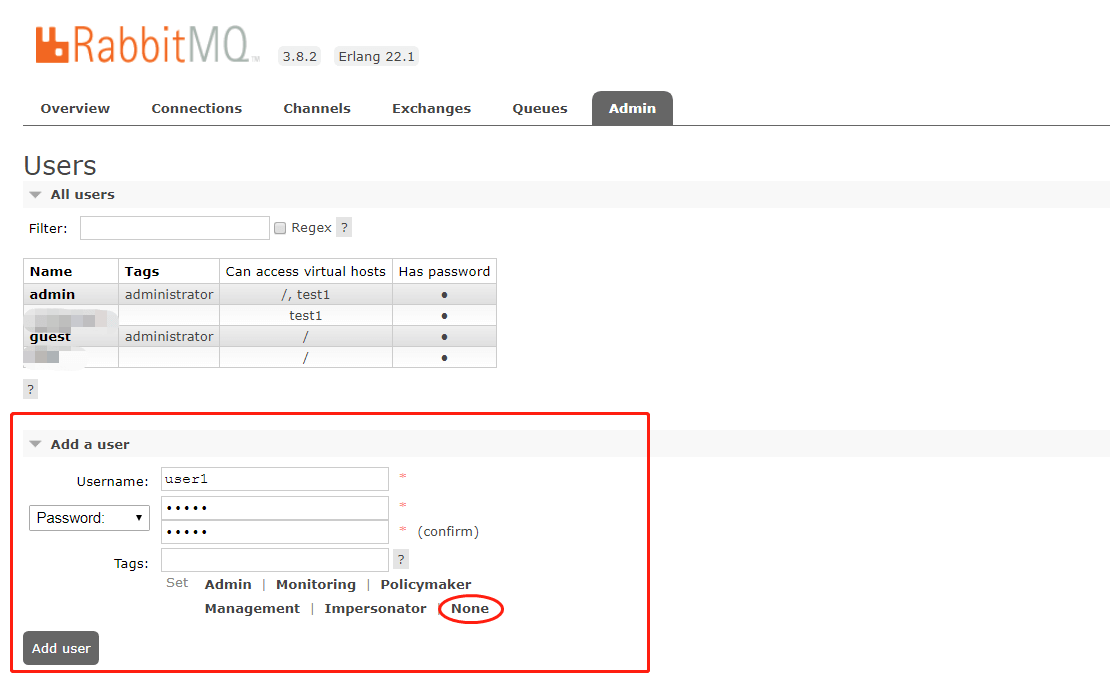The image size is (1110, 676).
Task: Click the Erlang 22.1 version badge
Action: tap(377, 57)
